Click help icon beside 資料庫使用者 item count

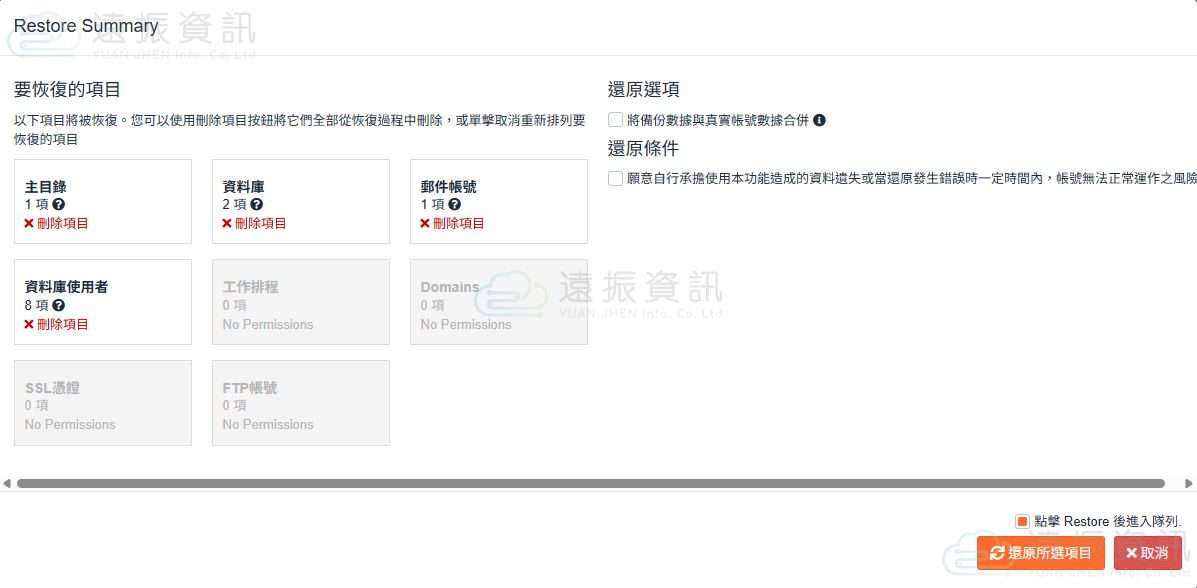click(x=59, y=305)
